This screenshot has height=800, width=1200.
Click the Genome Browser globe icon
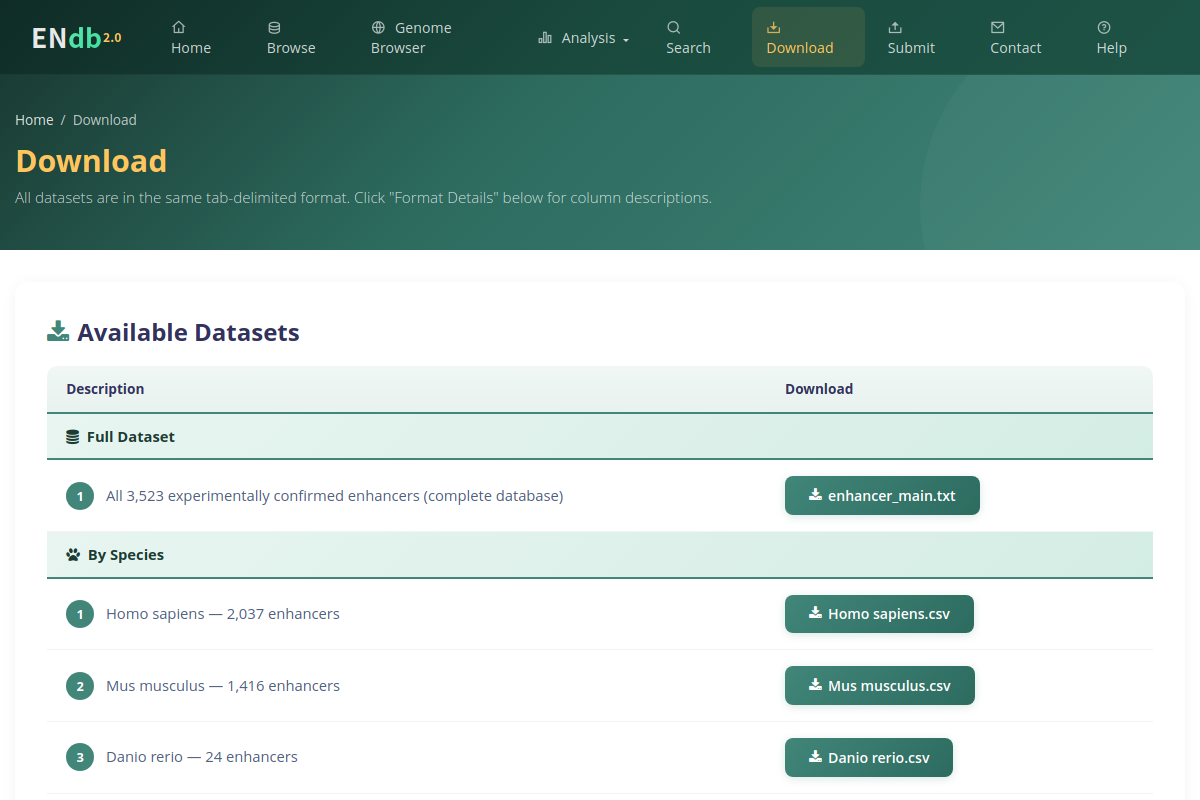click(x=378, y=28)
